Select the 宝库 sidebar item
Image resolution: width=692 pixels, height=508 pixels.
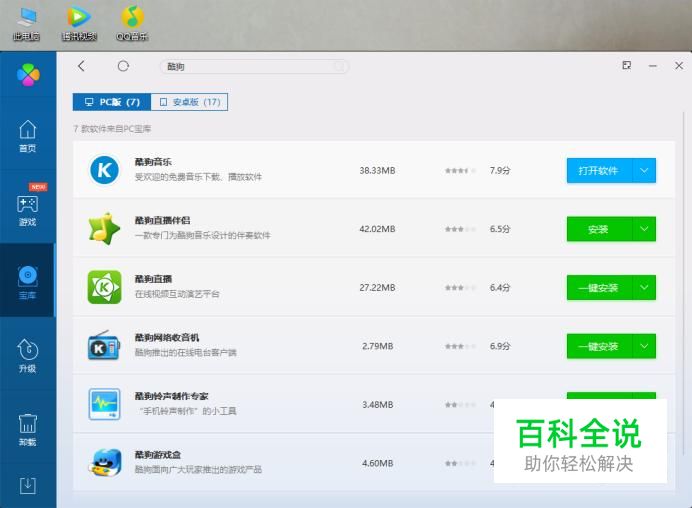coord(27,282)
